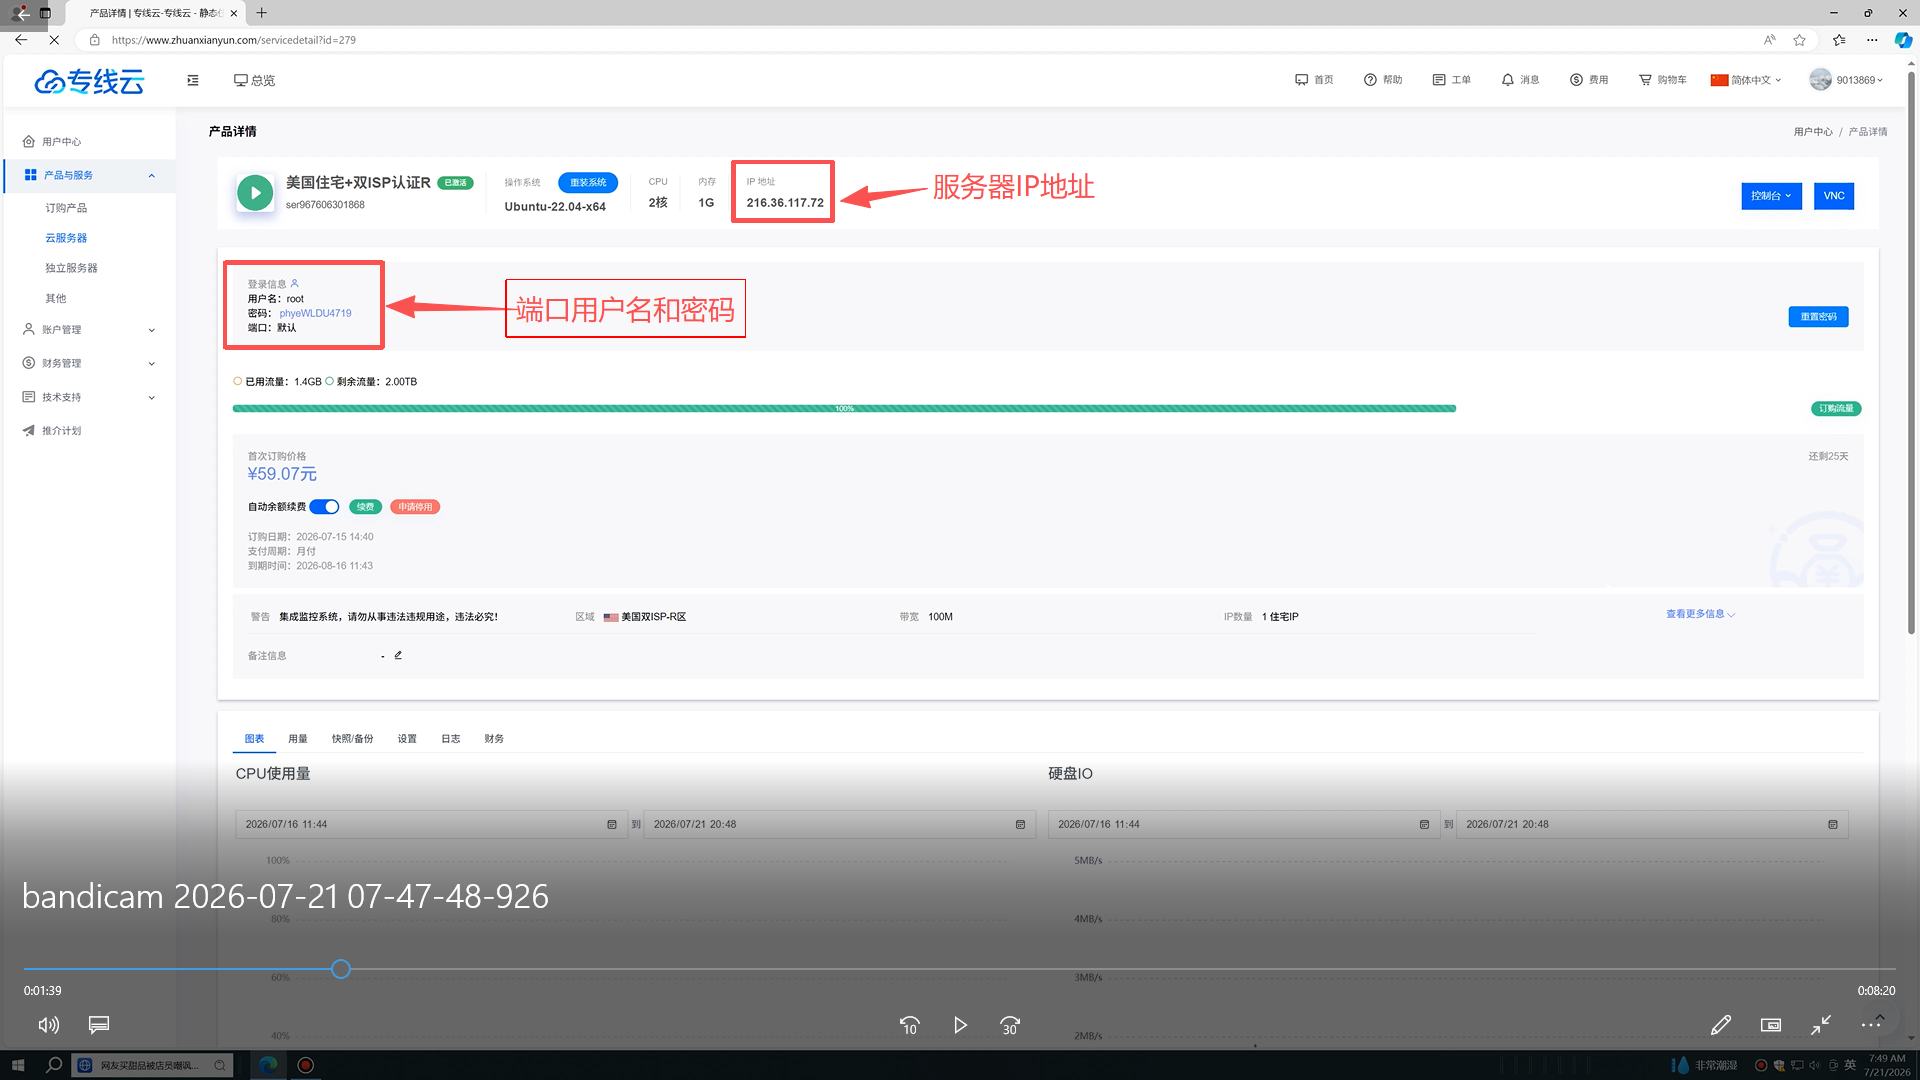The height and width of the screenshot is (1080, 1920).
Task: Click 订购流量 buy traffic button
Action: pos(1836,409)
